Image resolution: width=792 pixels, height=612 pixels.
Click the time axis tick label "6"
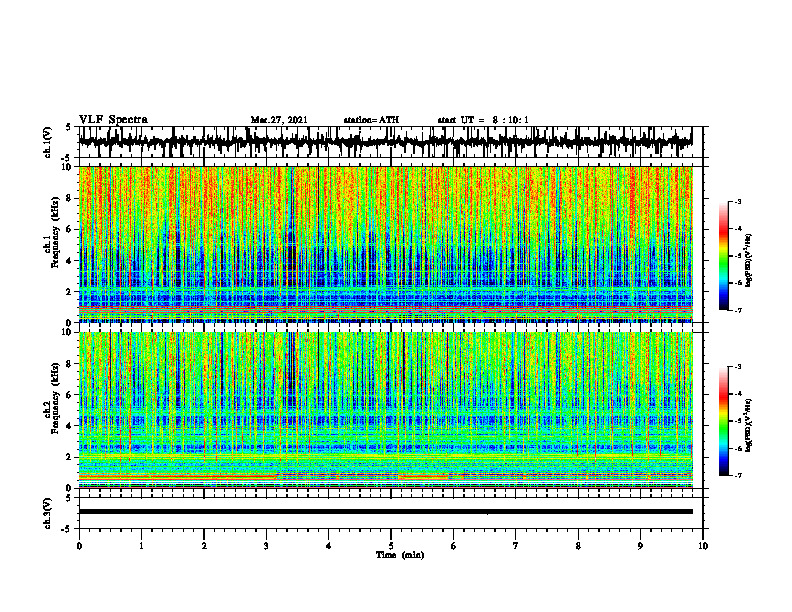coord(454,546)
